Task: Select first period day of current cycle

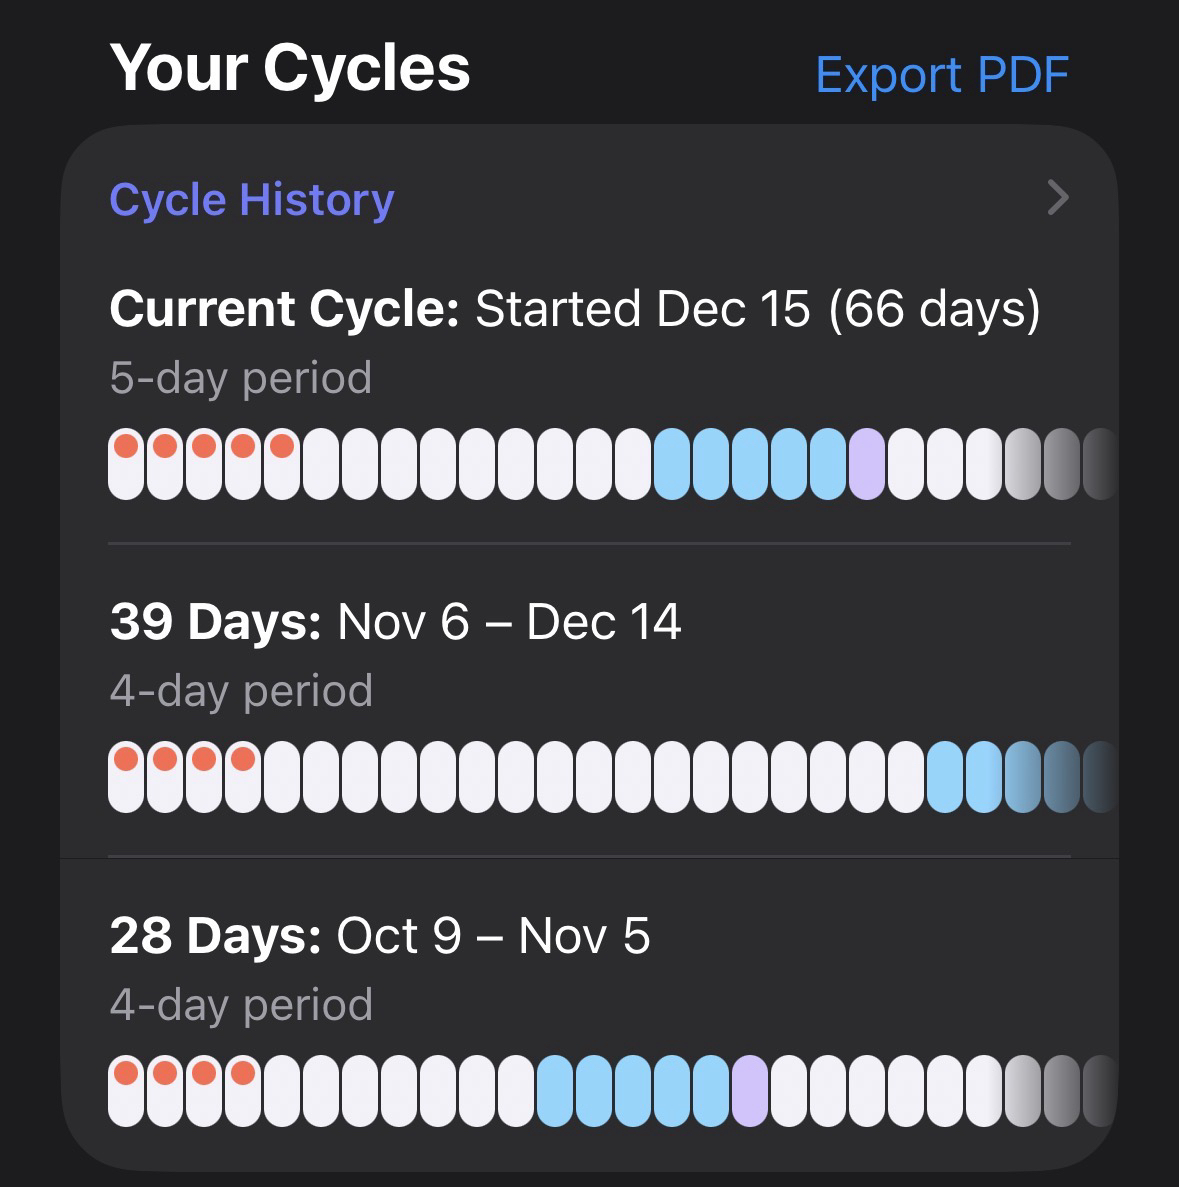Action: (126, 463)
